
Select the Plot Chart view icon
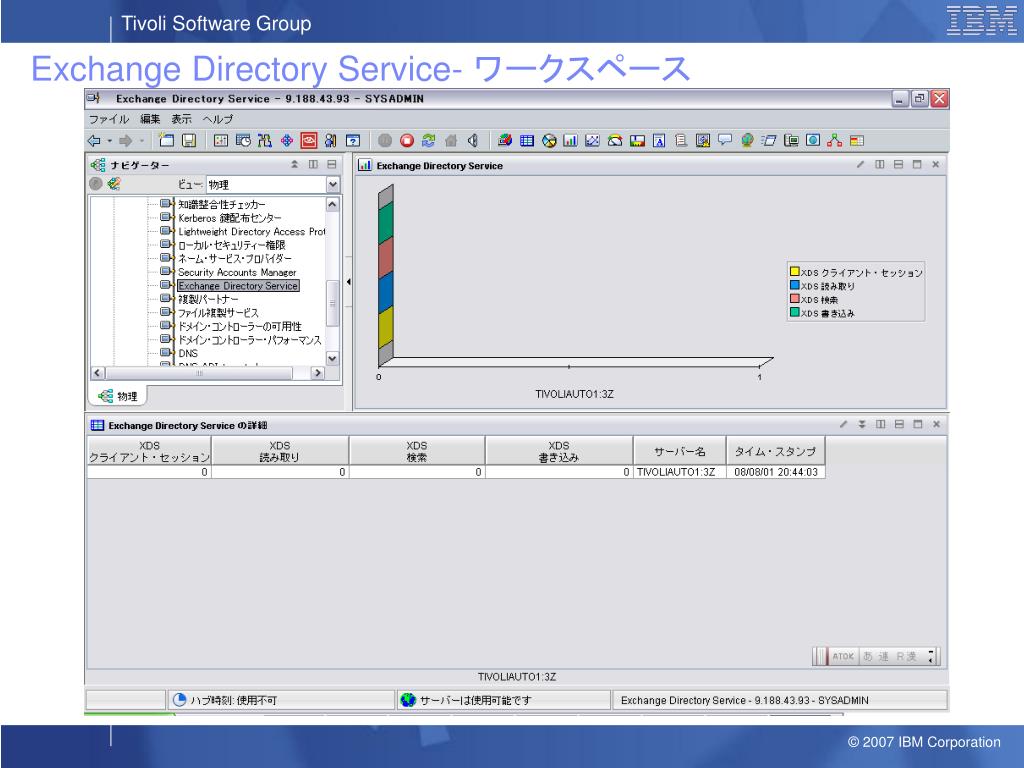[x=592, y=140]
